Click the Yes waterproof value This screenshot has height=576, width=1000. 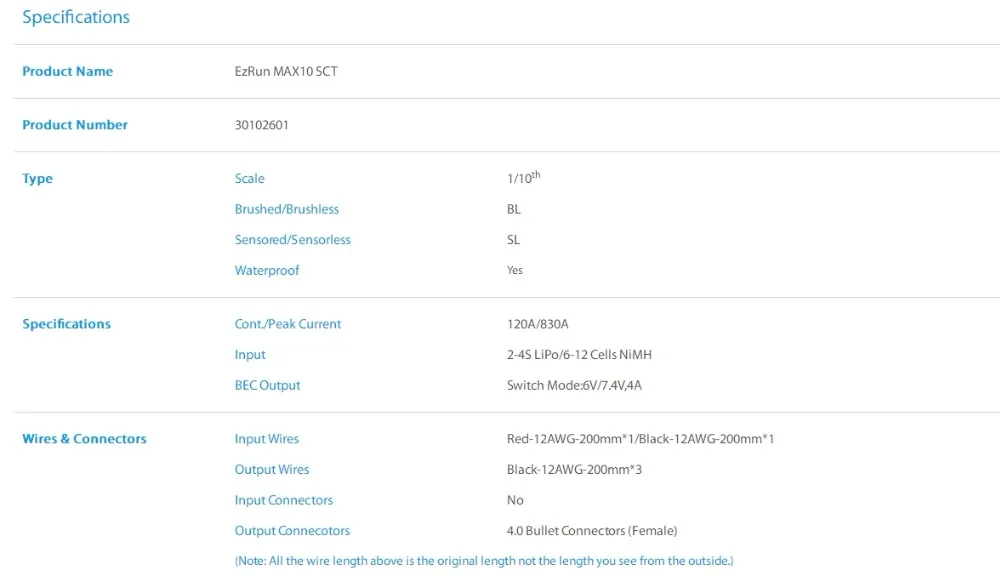click(x=515, y=270)
